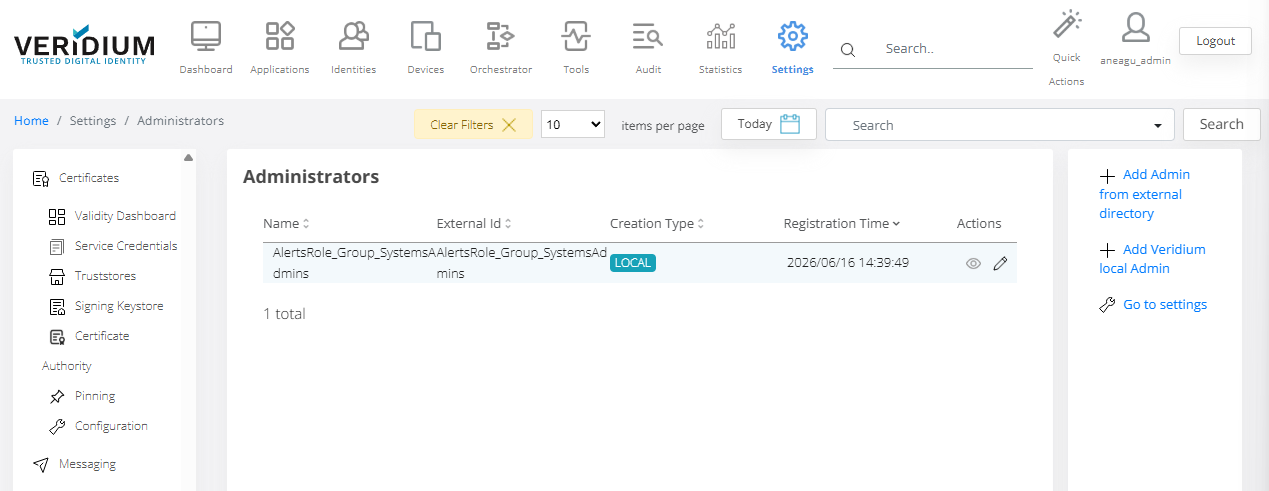The width and height of the screenshot is (1269, 491).
Task: Open Signing Keystore in the sidebar
Action: tap(119, 306)
